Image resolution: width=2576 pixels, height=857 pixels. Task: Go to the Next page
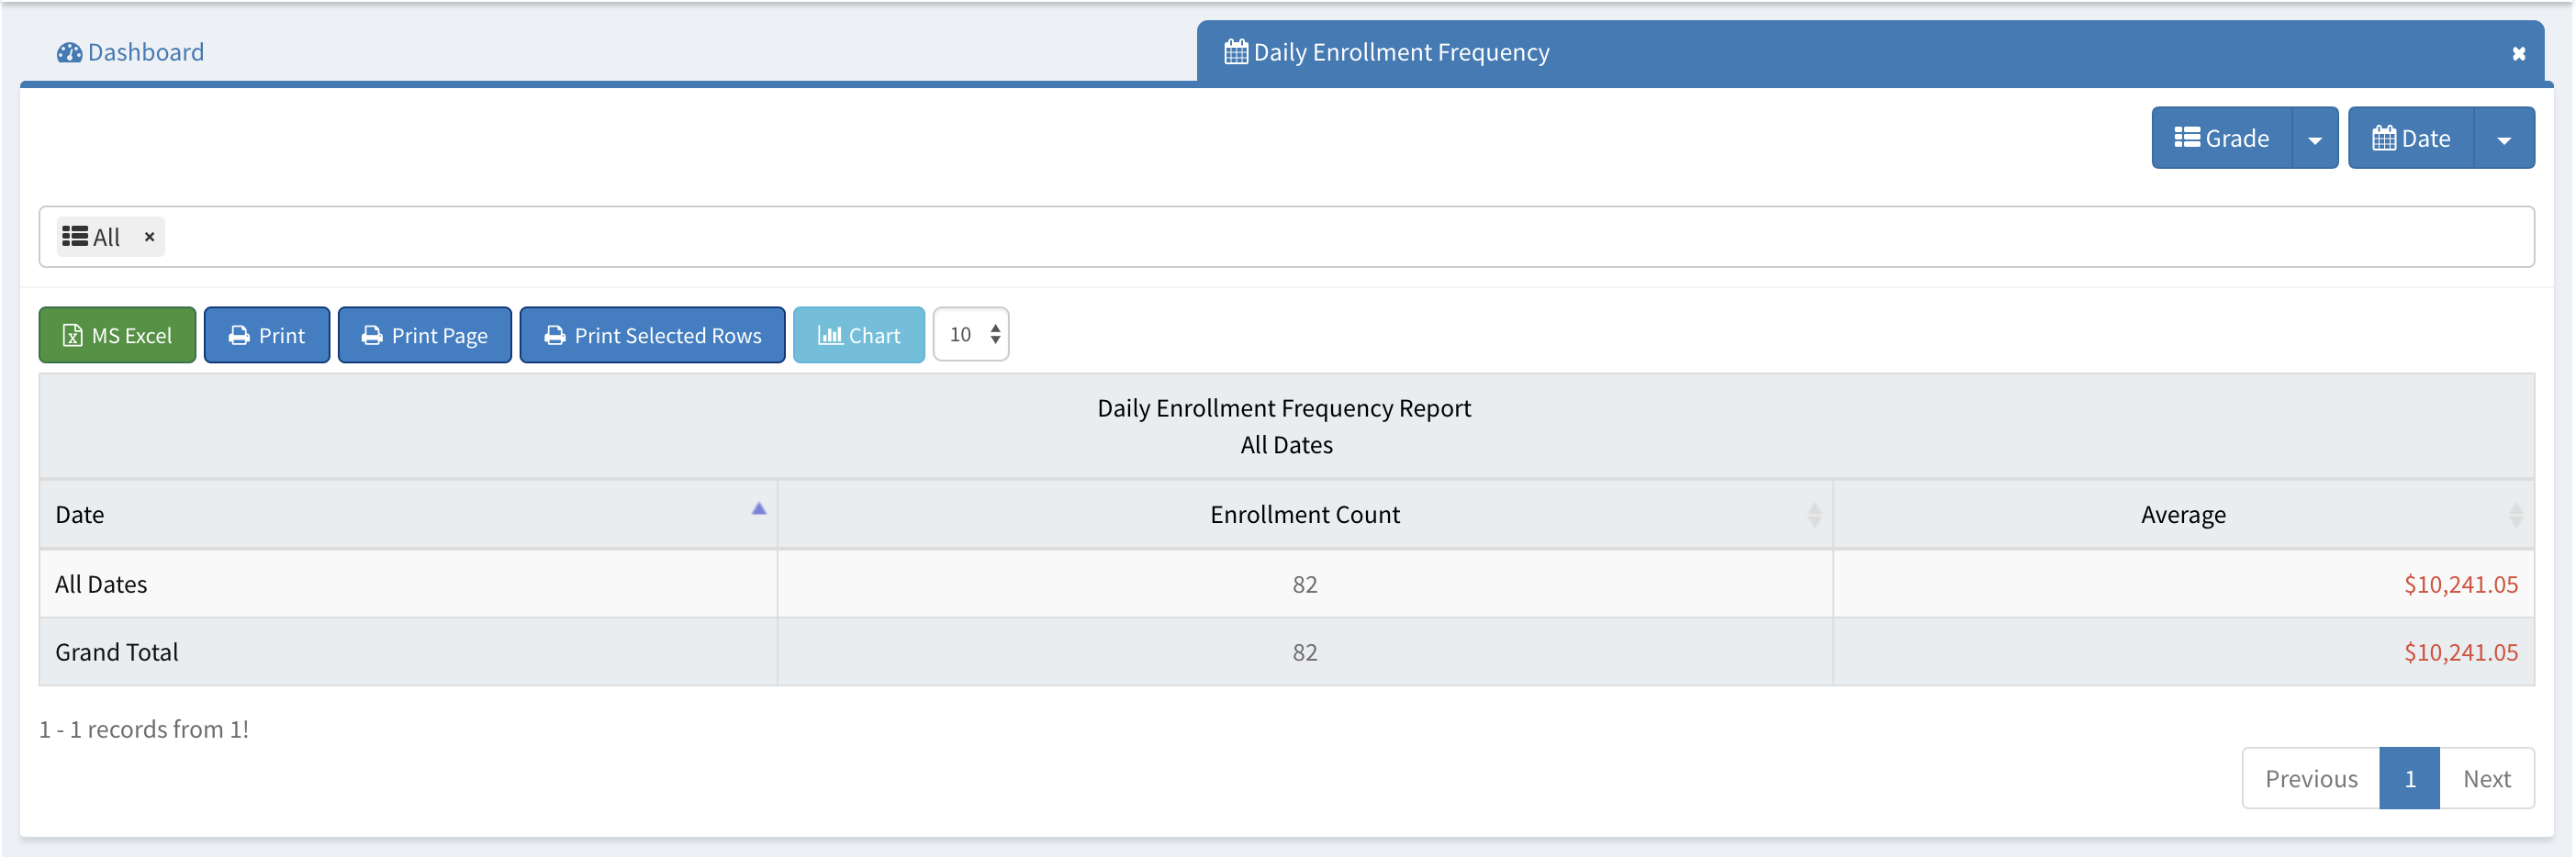tap(2485, 778)
